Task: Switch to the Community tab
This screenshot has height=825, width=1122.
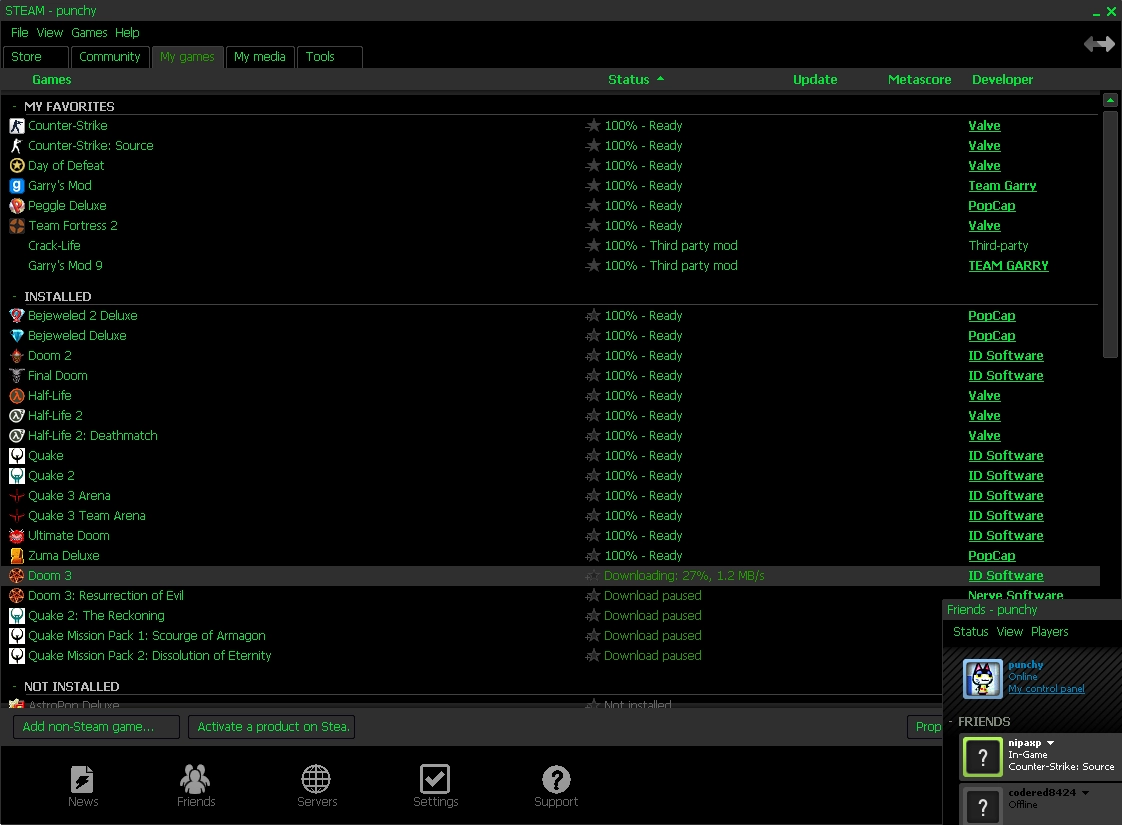Action: pyautogui.click(x=110, y=57)
